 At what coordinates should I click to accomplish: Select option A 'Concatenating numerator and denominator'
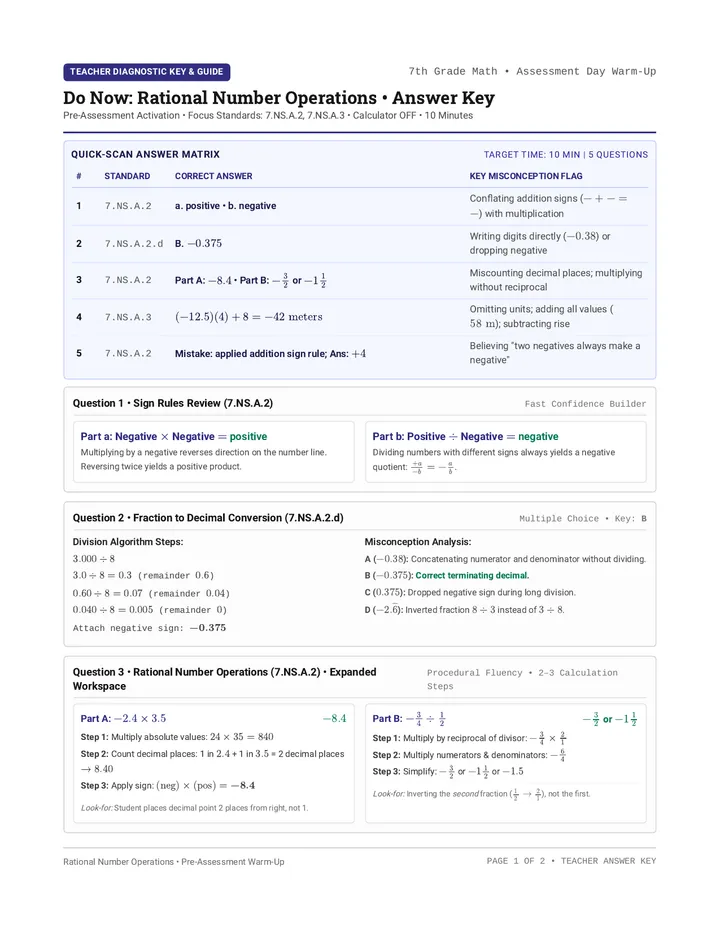tap(505, 559)
